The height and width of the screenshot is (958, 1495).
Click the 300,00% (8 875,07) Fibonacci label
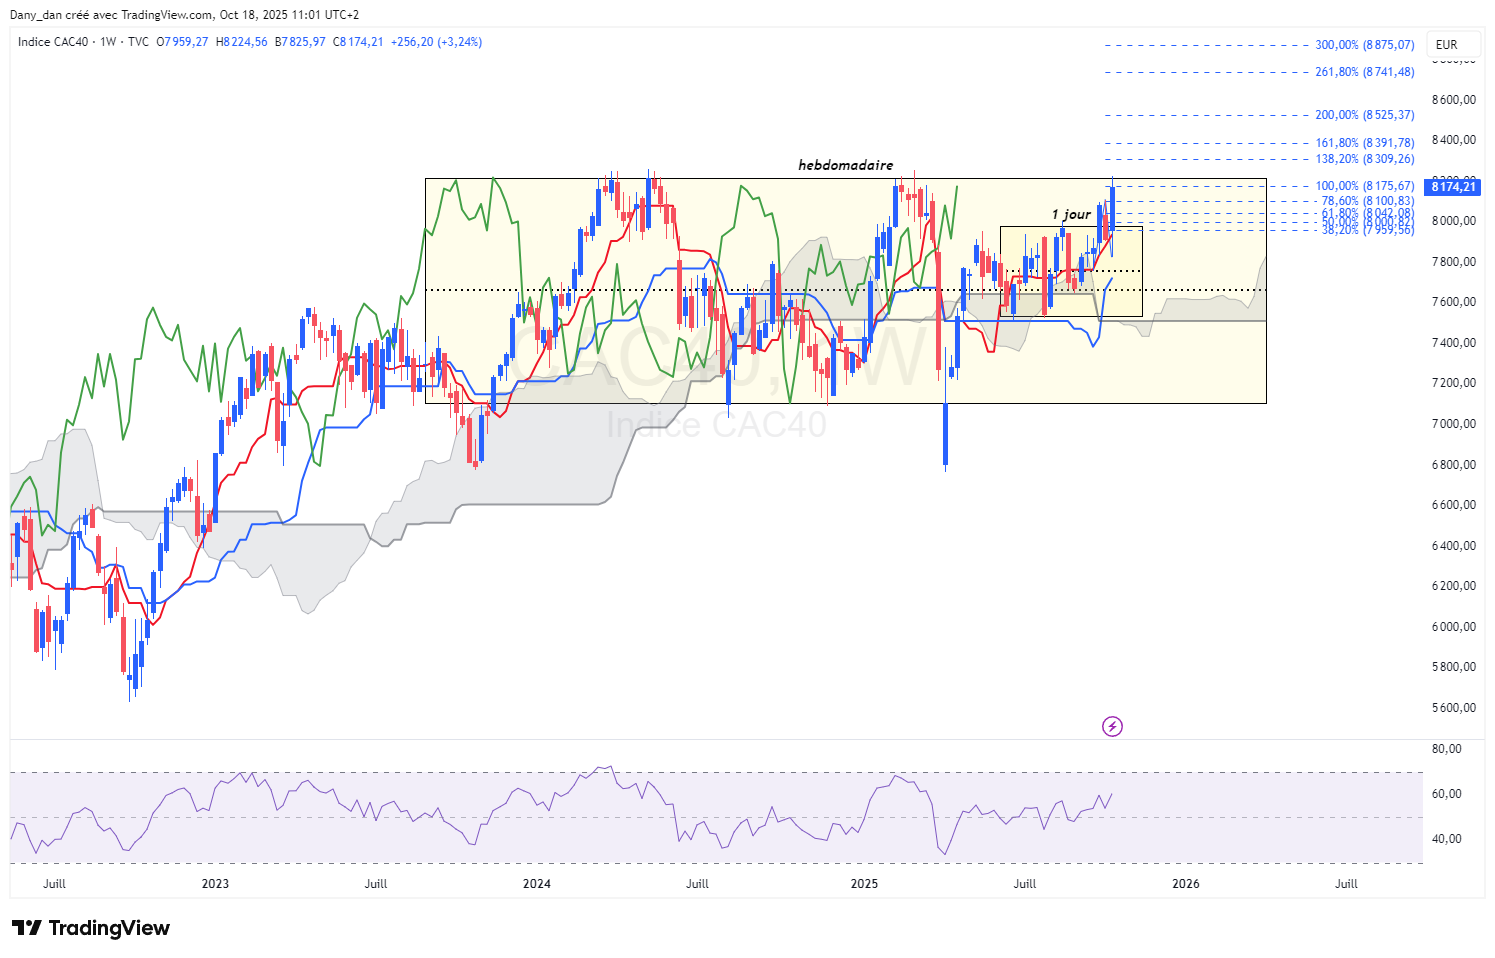1365,45
